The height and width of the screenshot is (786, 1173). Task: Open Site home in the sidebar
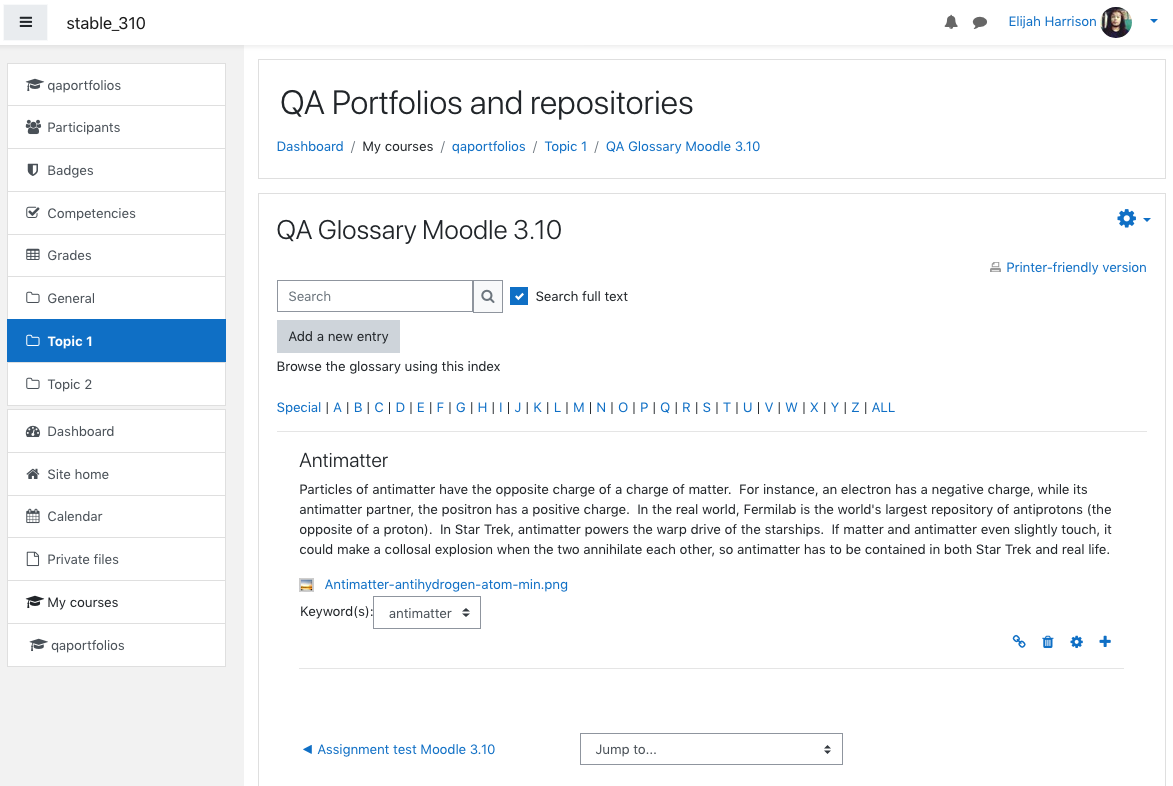tap(116, 474)
